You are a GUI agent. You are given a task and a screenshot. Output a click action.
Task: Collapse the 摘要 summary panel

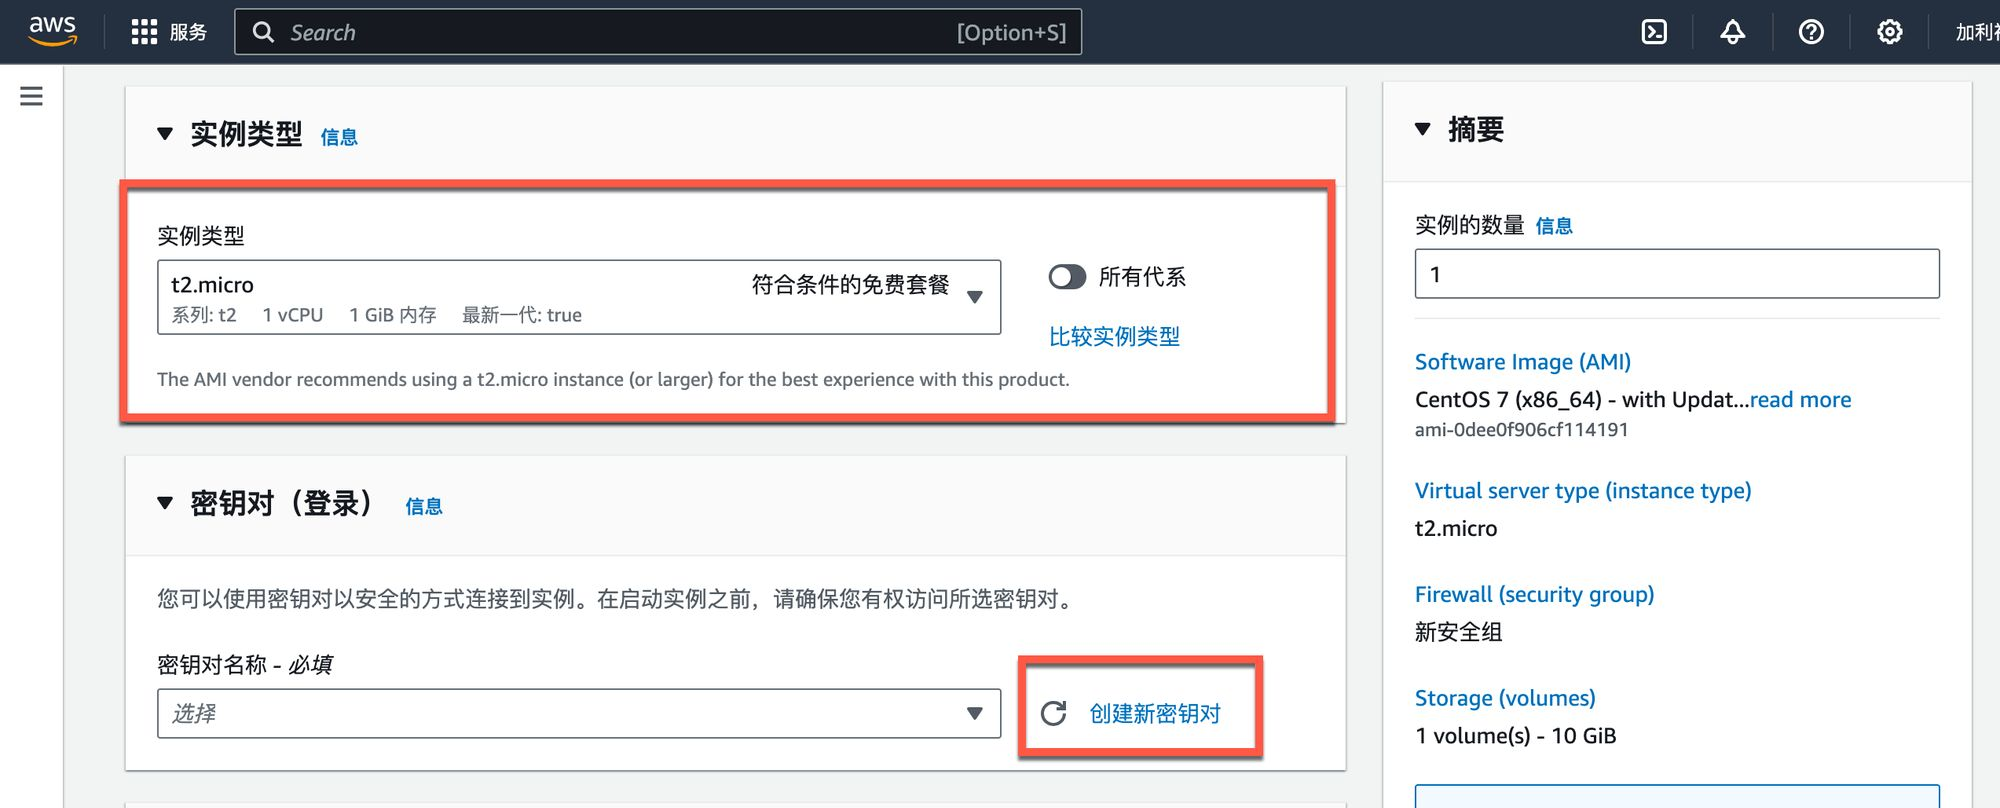pos(1423,129)
